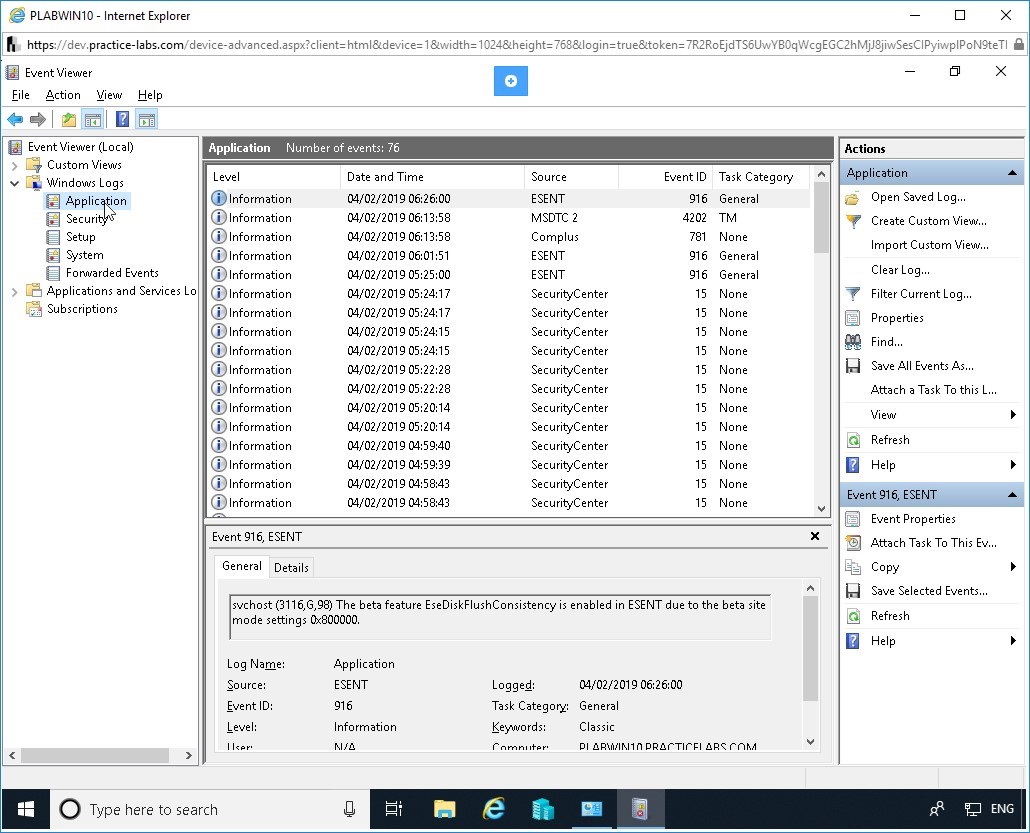Click event list scrollbar down arrow
This screenshot has width=1030, height=833.
coord(821,508)
